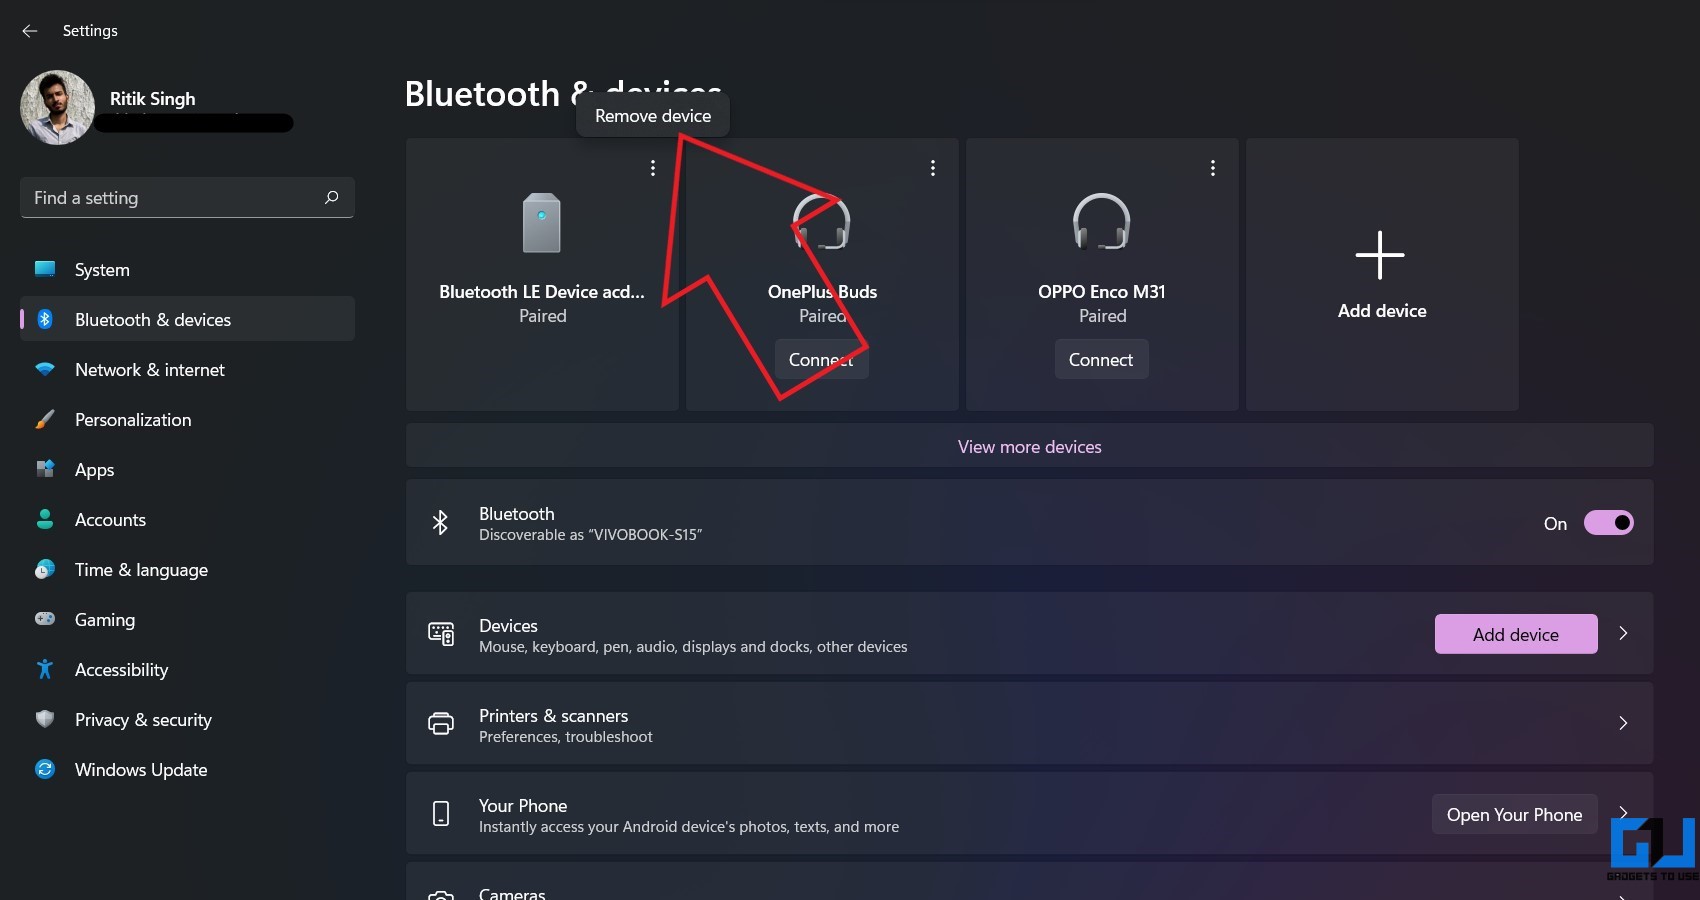This screenshot has width=1700, height=900.
Task: Select the Remove device option
Action: click(x=653, y=116)
